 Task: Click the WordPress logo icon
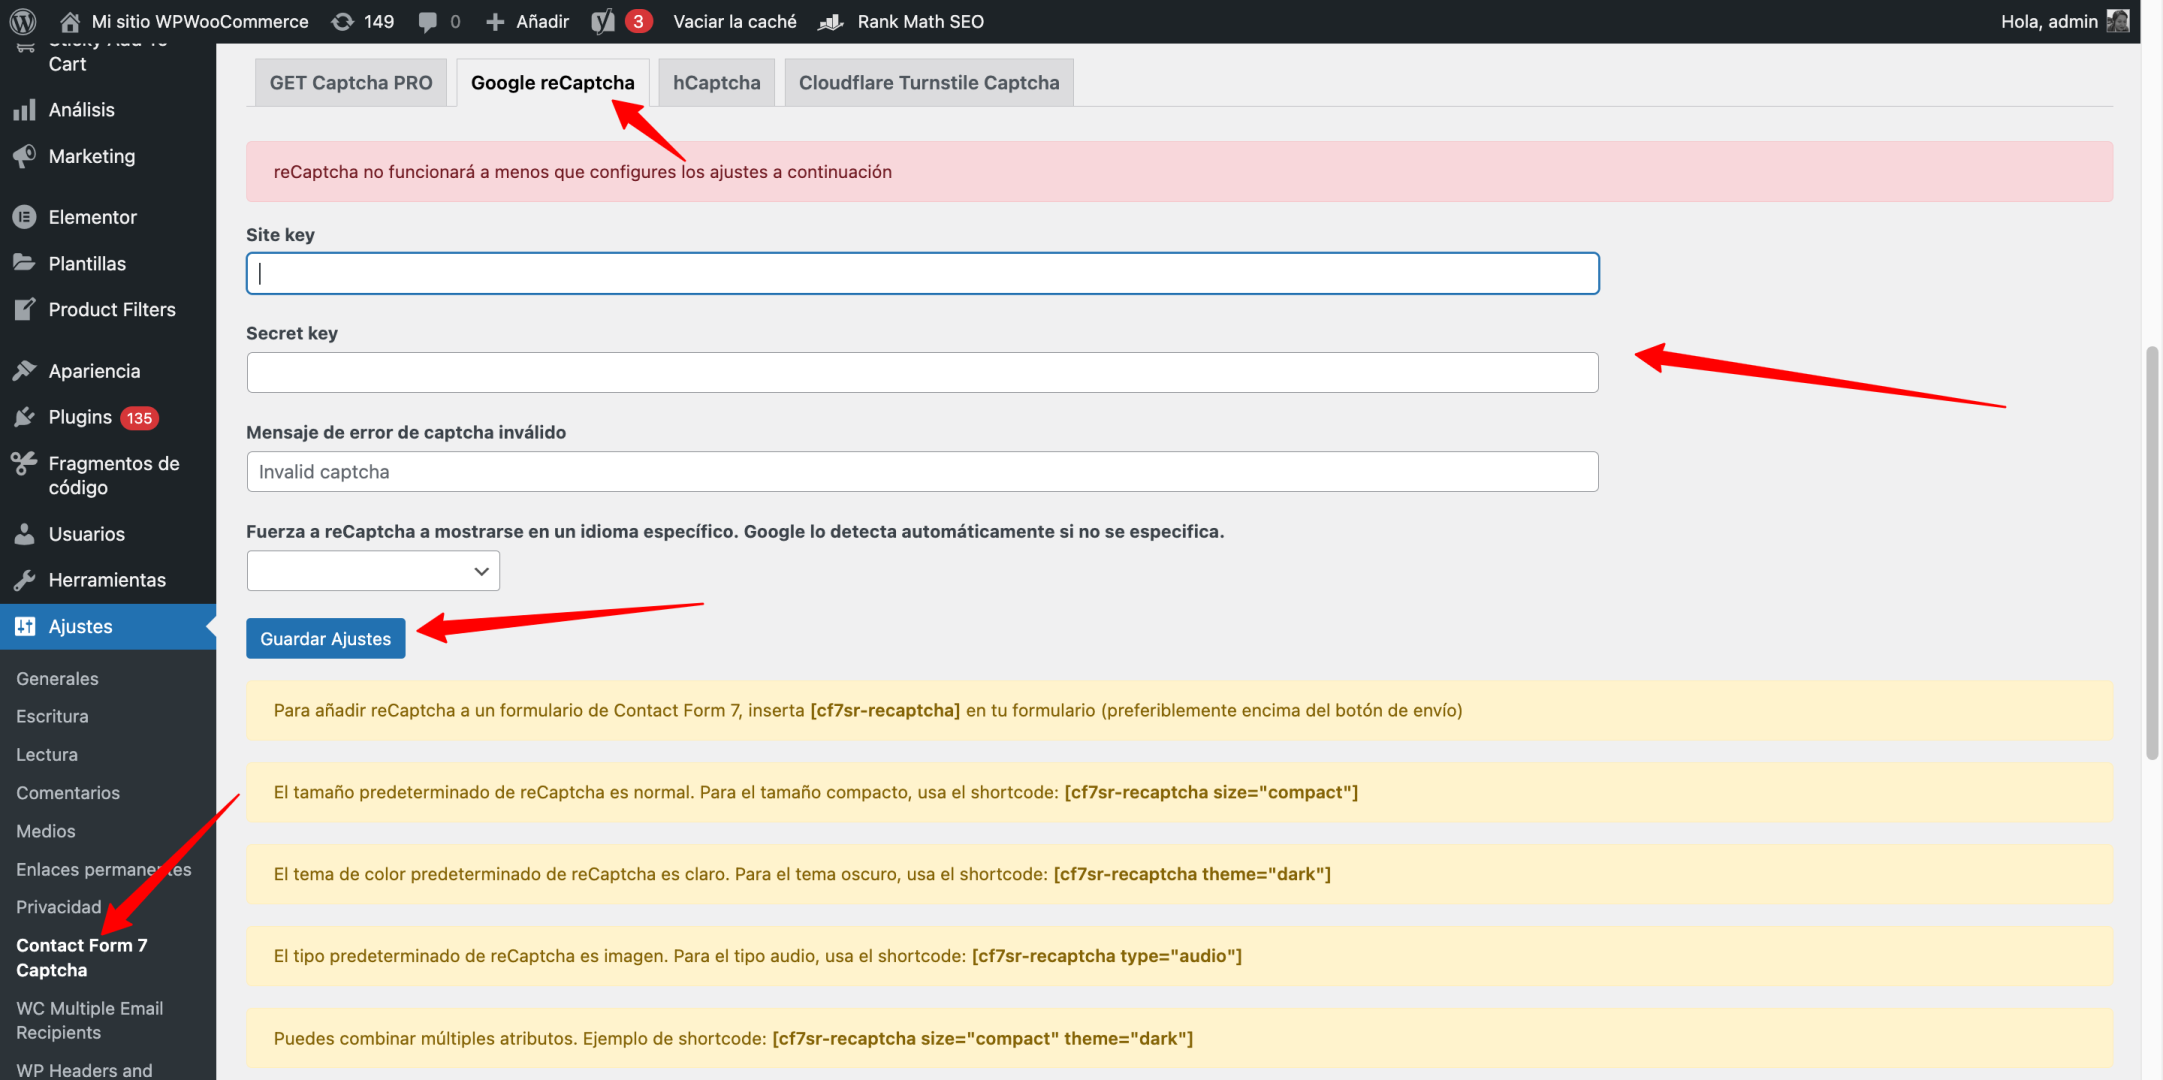pyautogui.click(x=23, y=21)
